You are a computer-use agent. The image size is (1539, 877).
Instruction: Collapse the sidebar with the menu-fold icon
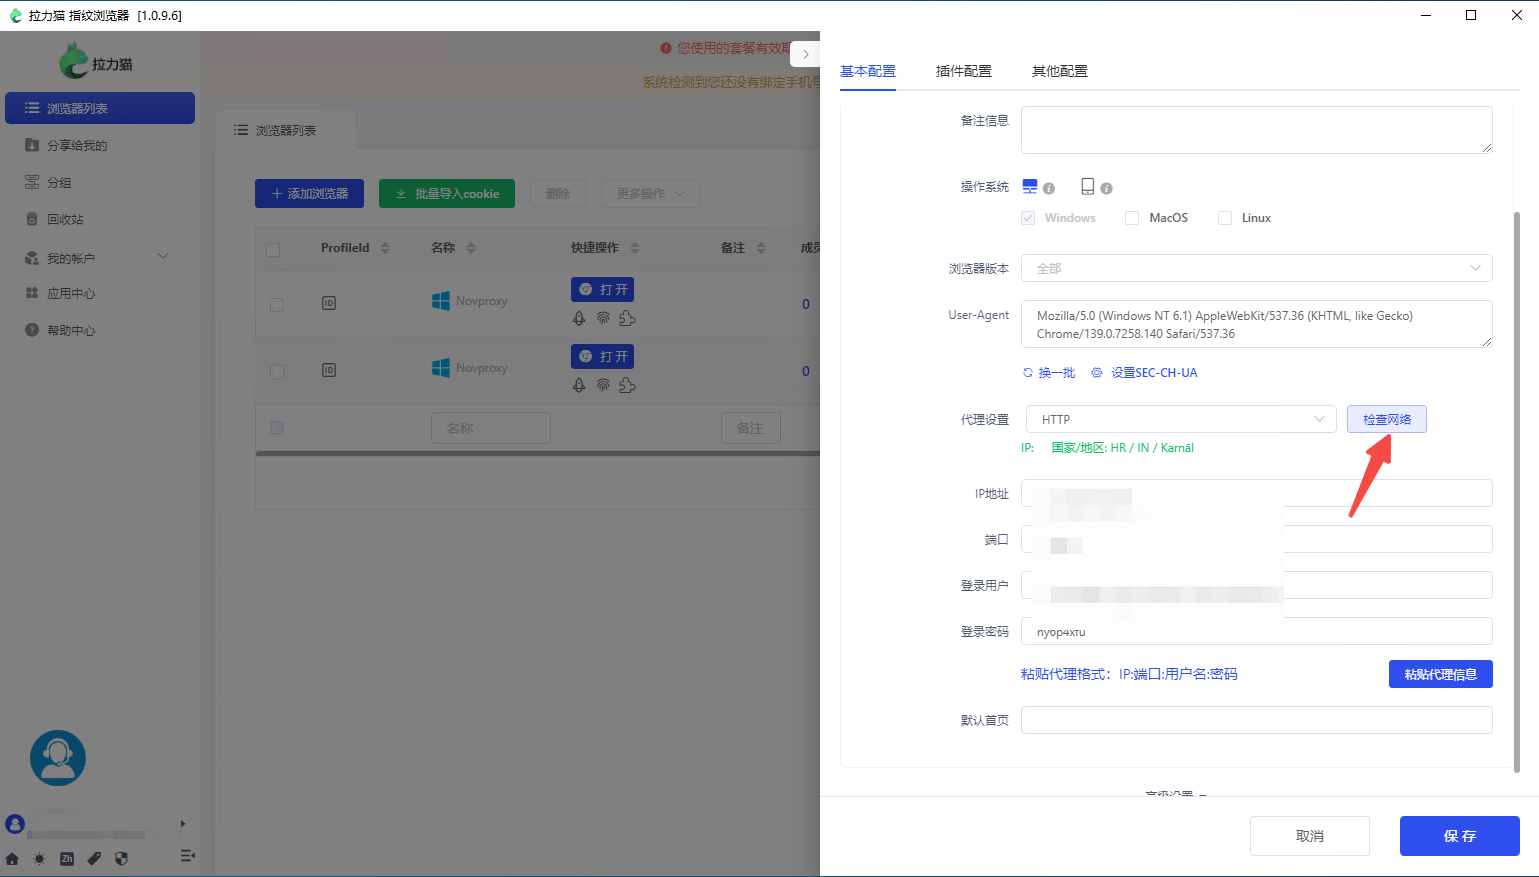tap(187, 856)
